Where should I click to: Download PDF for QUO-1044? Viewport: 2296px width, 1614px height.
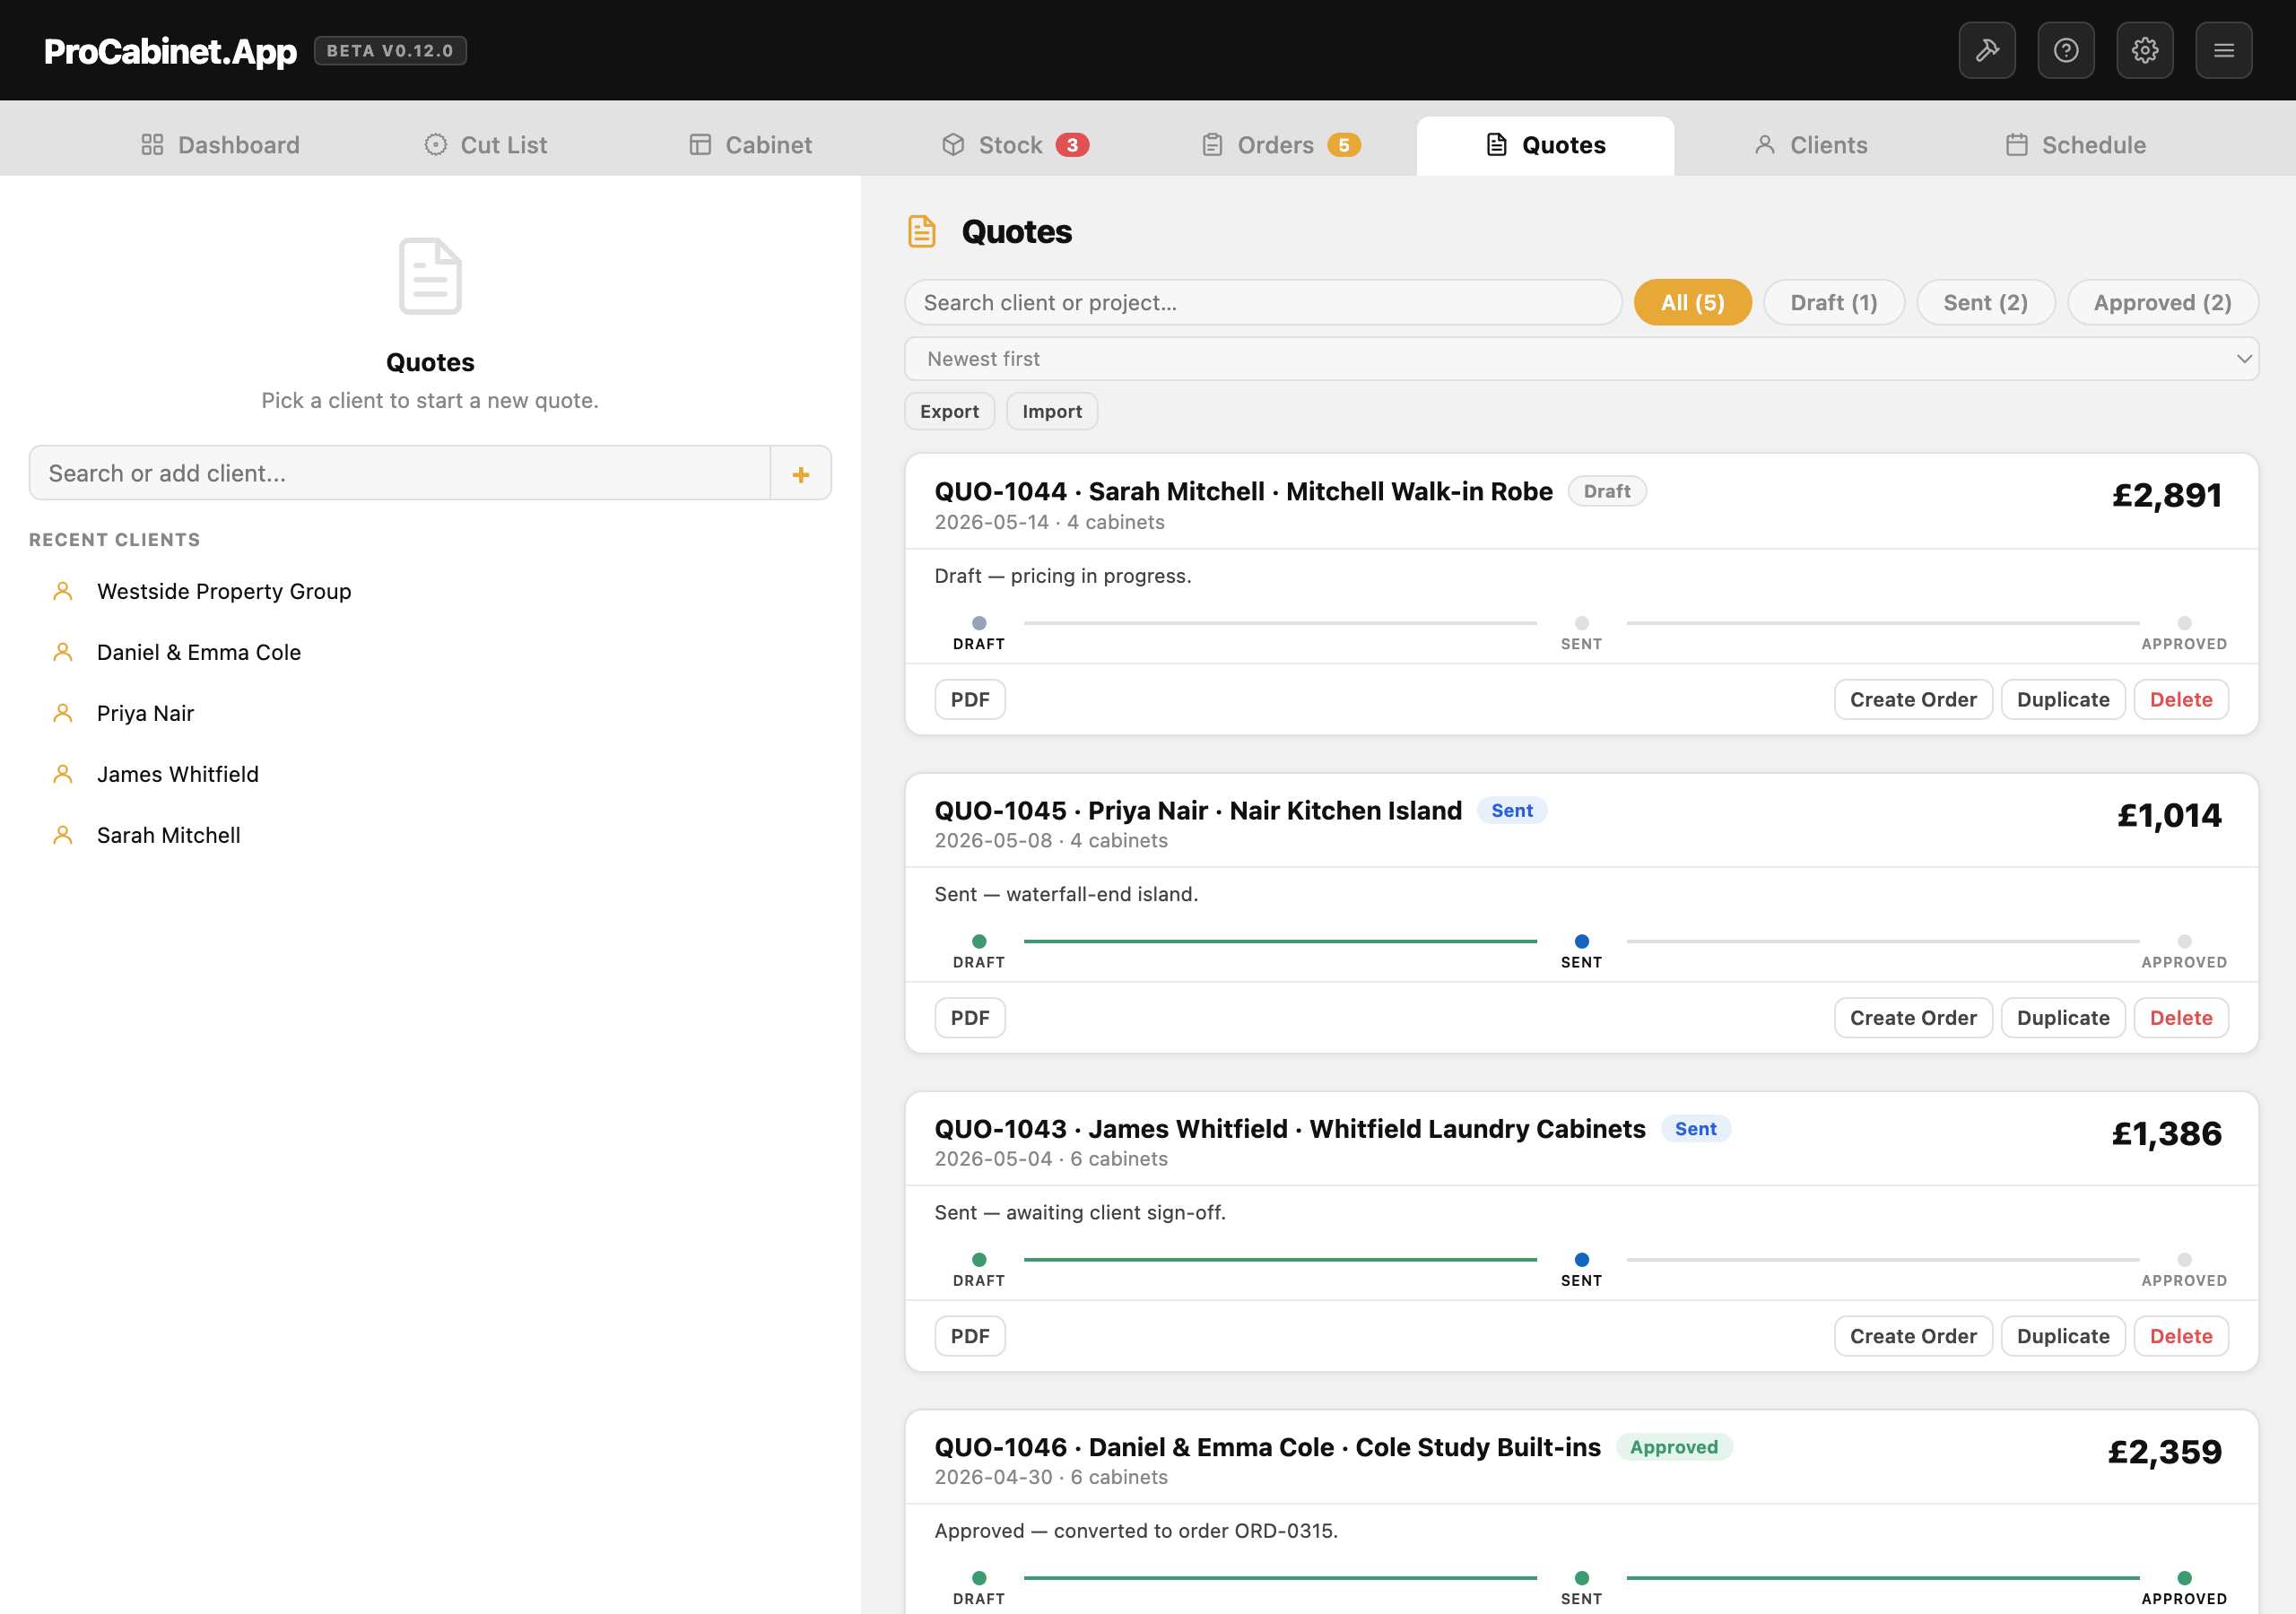970,699
